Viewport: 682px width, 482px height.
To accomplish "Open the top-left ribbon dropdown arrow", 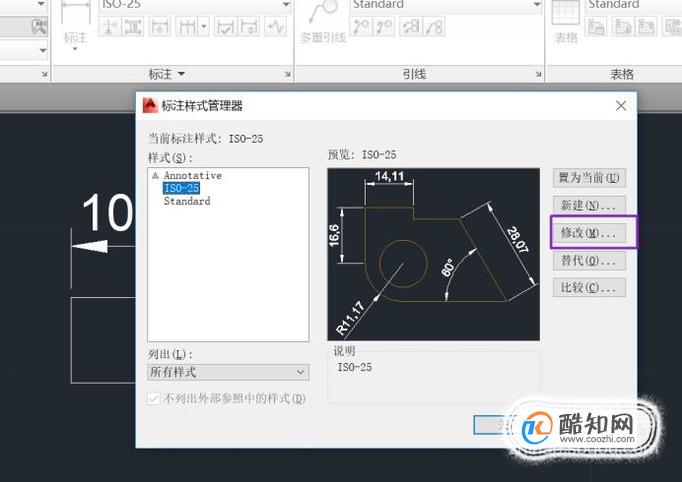I will pyautogui.click(x=42, y=4).
